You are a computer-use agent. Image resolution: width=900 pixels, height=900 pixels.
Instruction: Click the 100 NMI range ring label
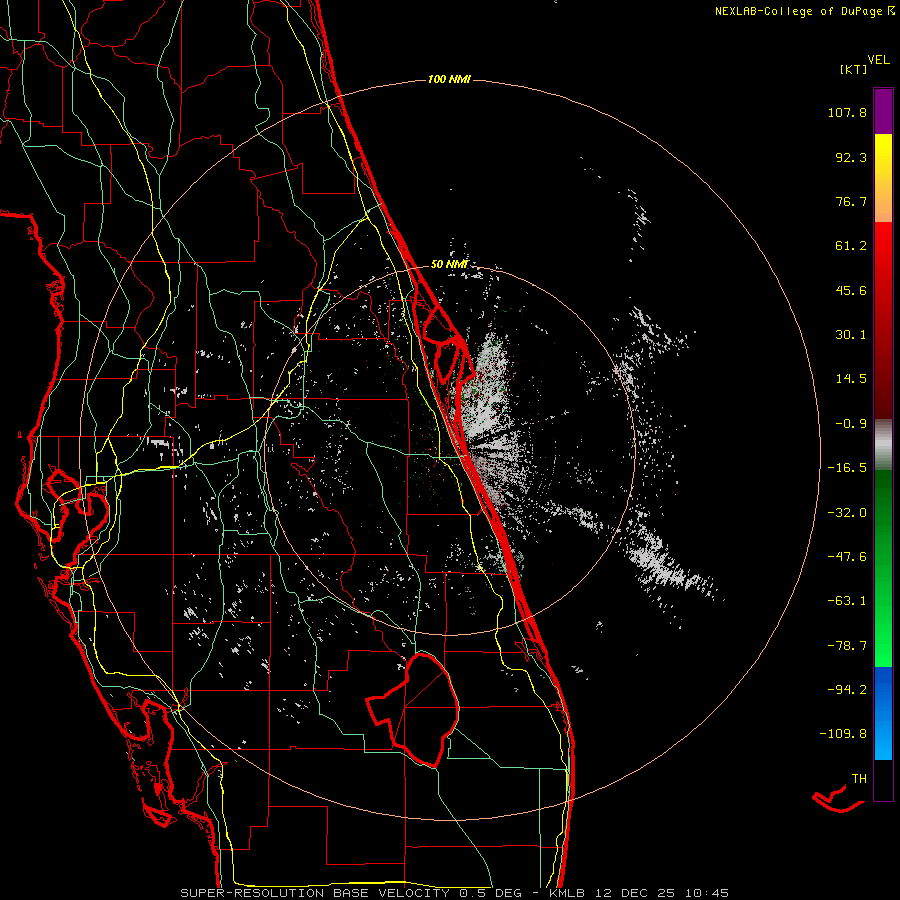click(449, 79)
